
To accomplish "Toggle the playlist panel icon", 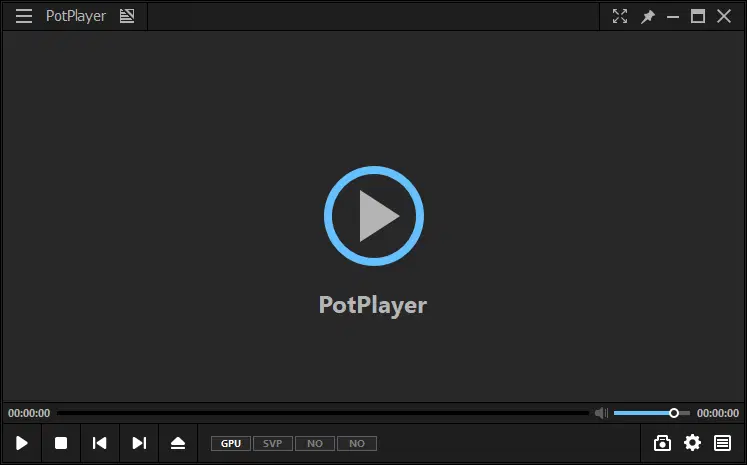I will pyautogui.click(x=722, y=443).
